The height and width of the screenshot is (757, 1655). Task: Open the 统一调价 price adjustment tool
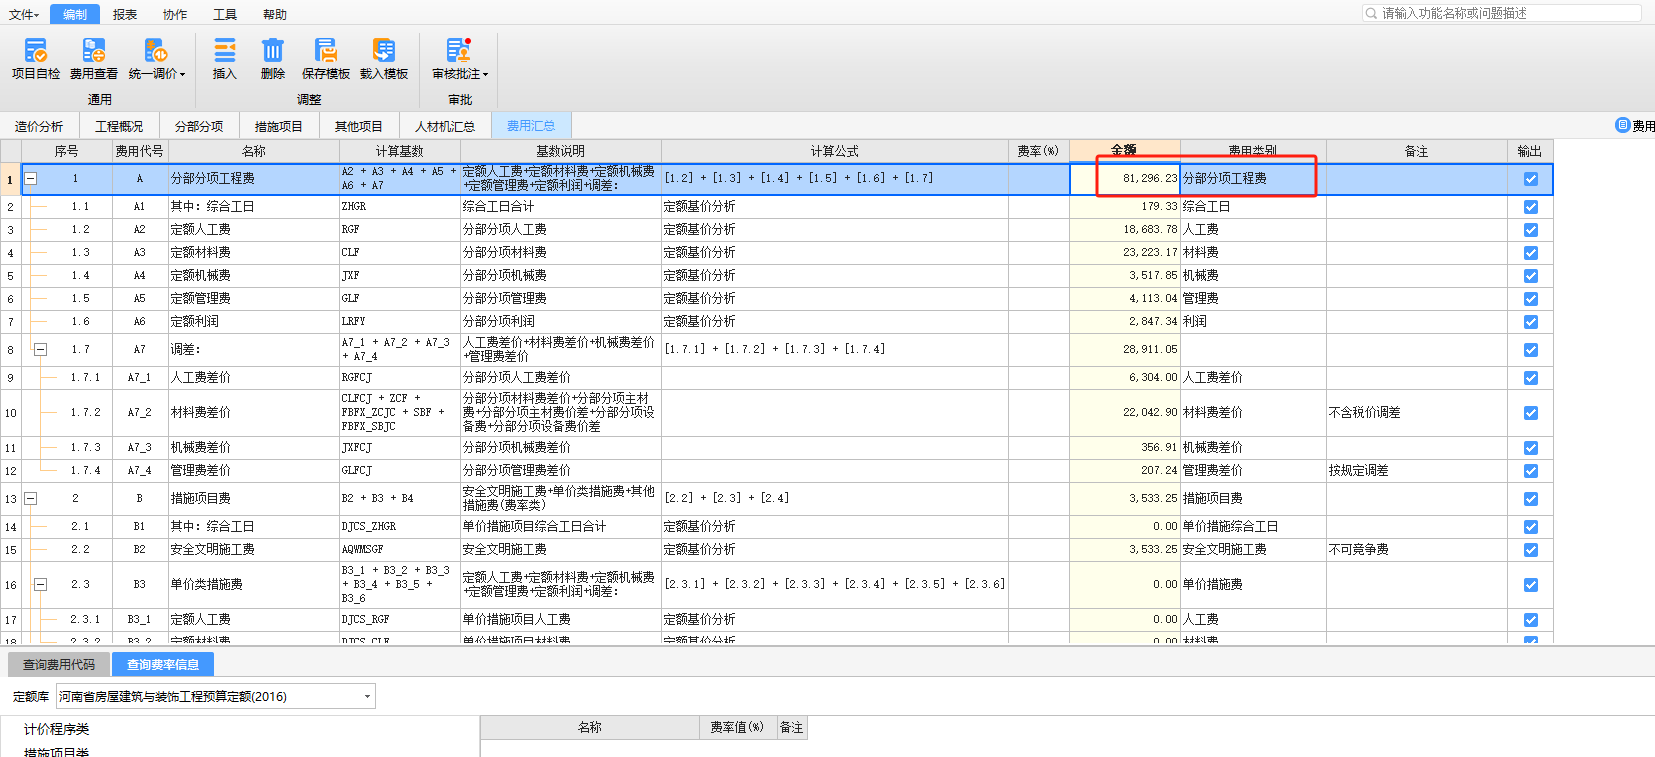pyautogui.click(x=156, y=59)
